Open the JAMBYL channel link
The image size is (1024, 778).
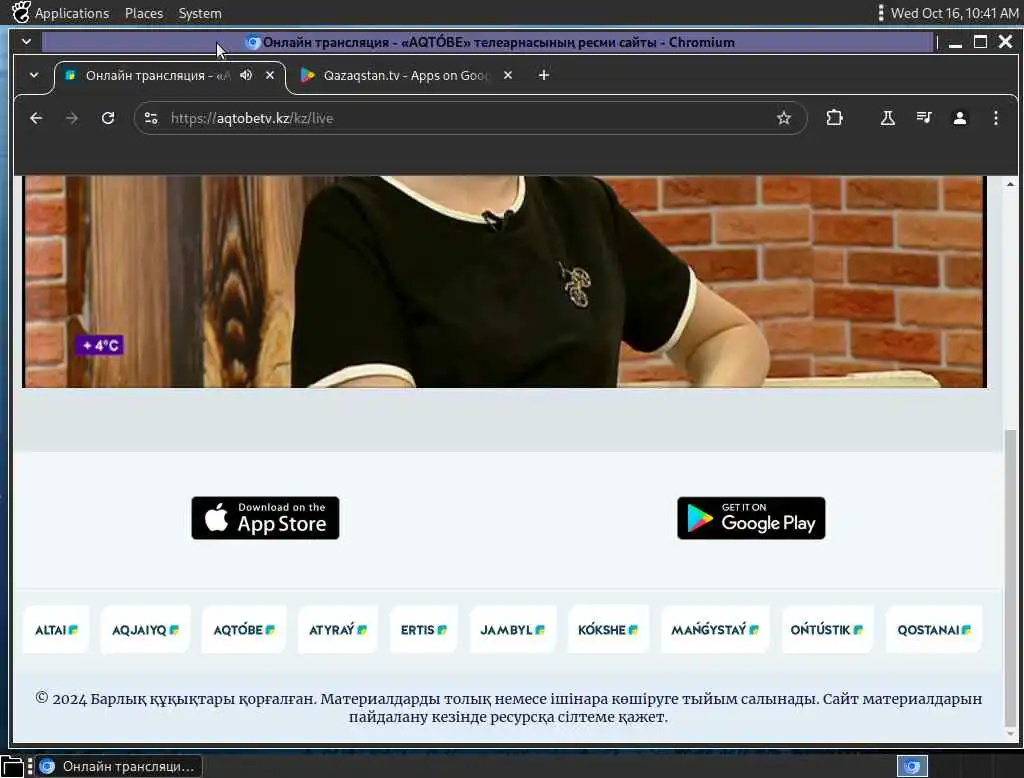pyautogui.click(x=512, y=630)
